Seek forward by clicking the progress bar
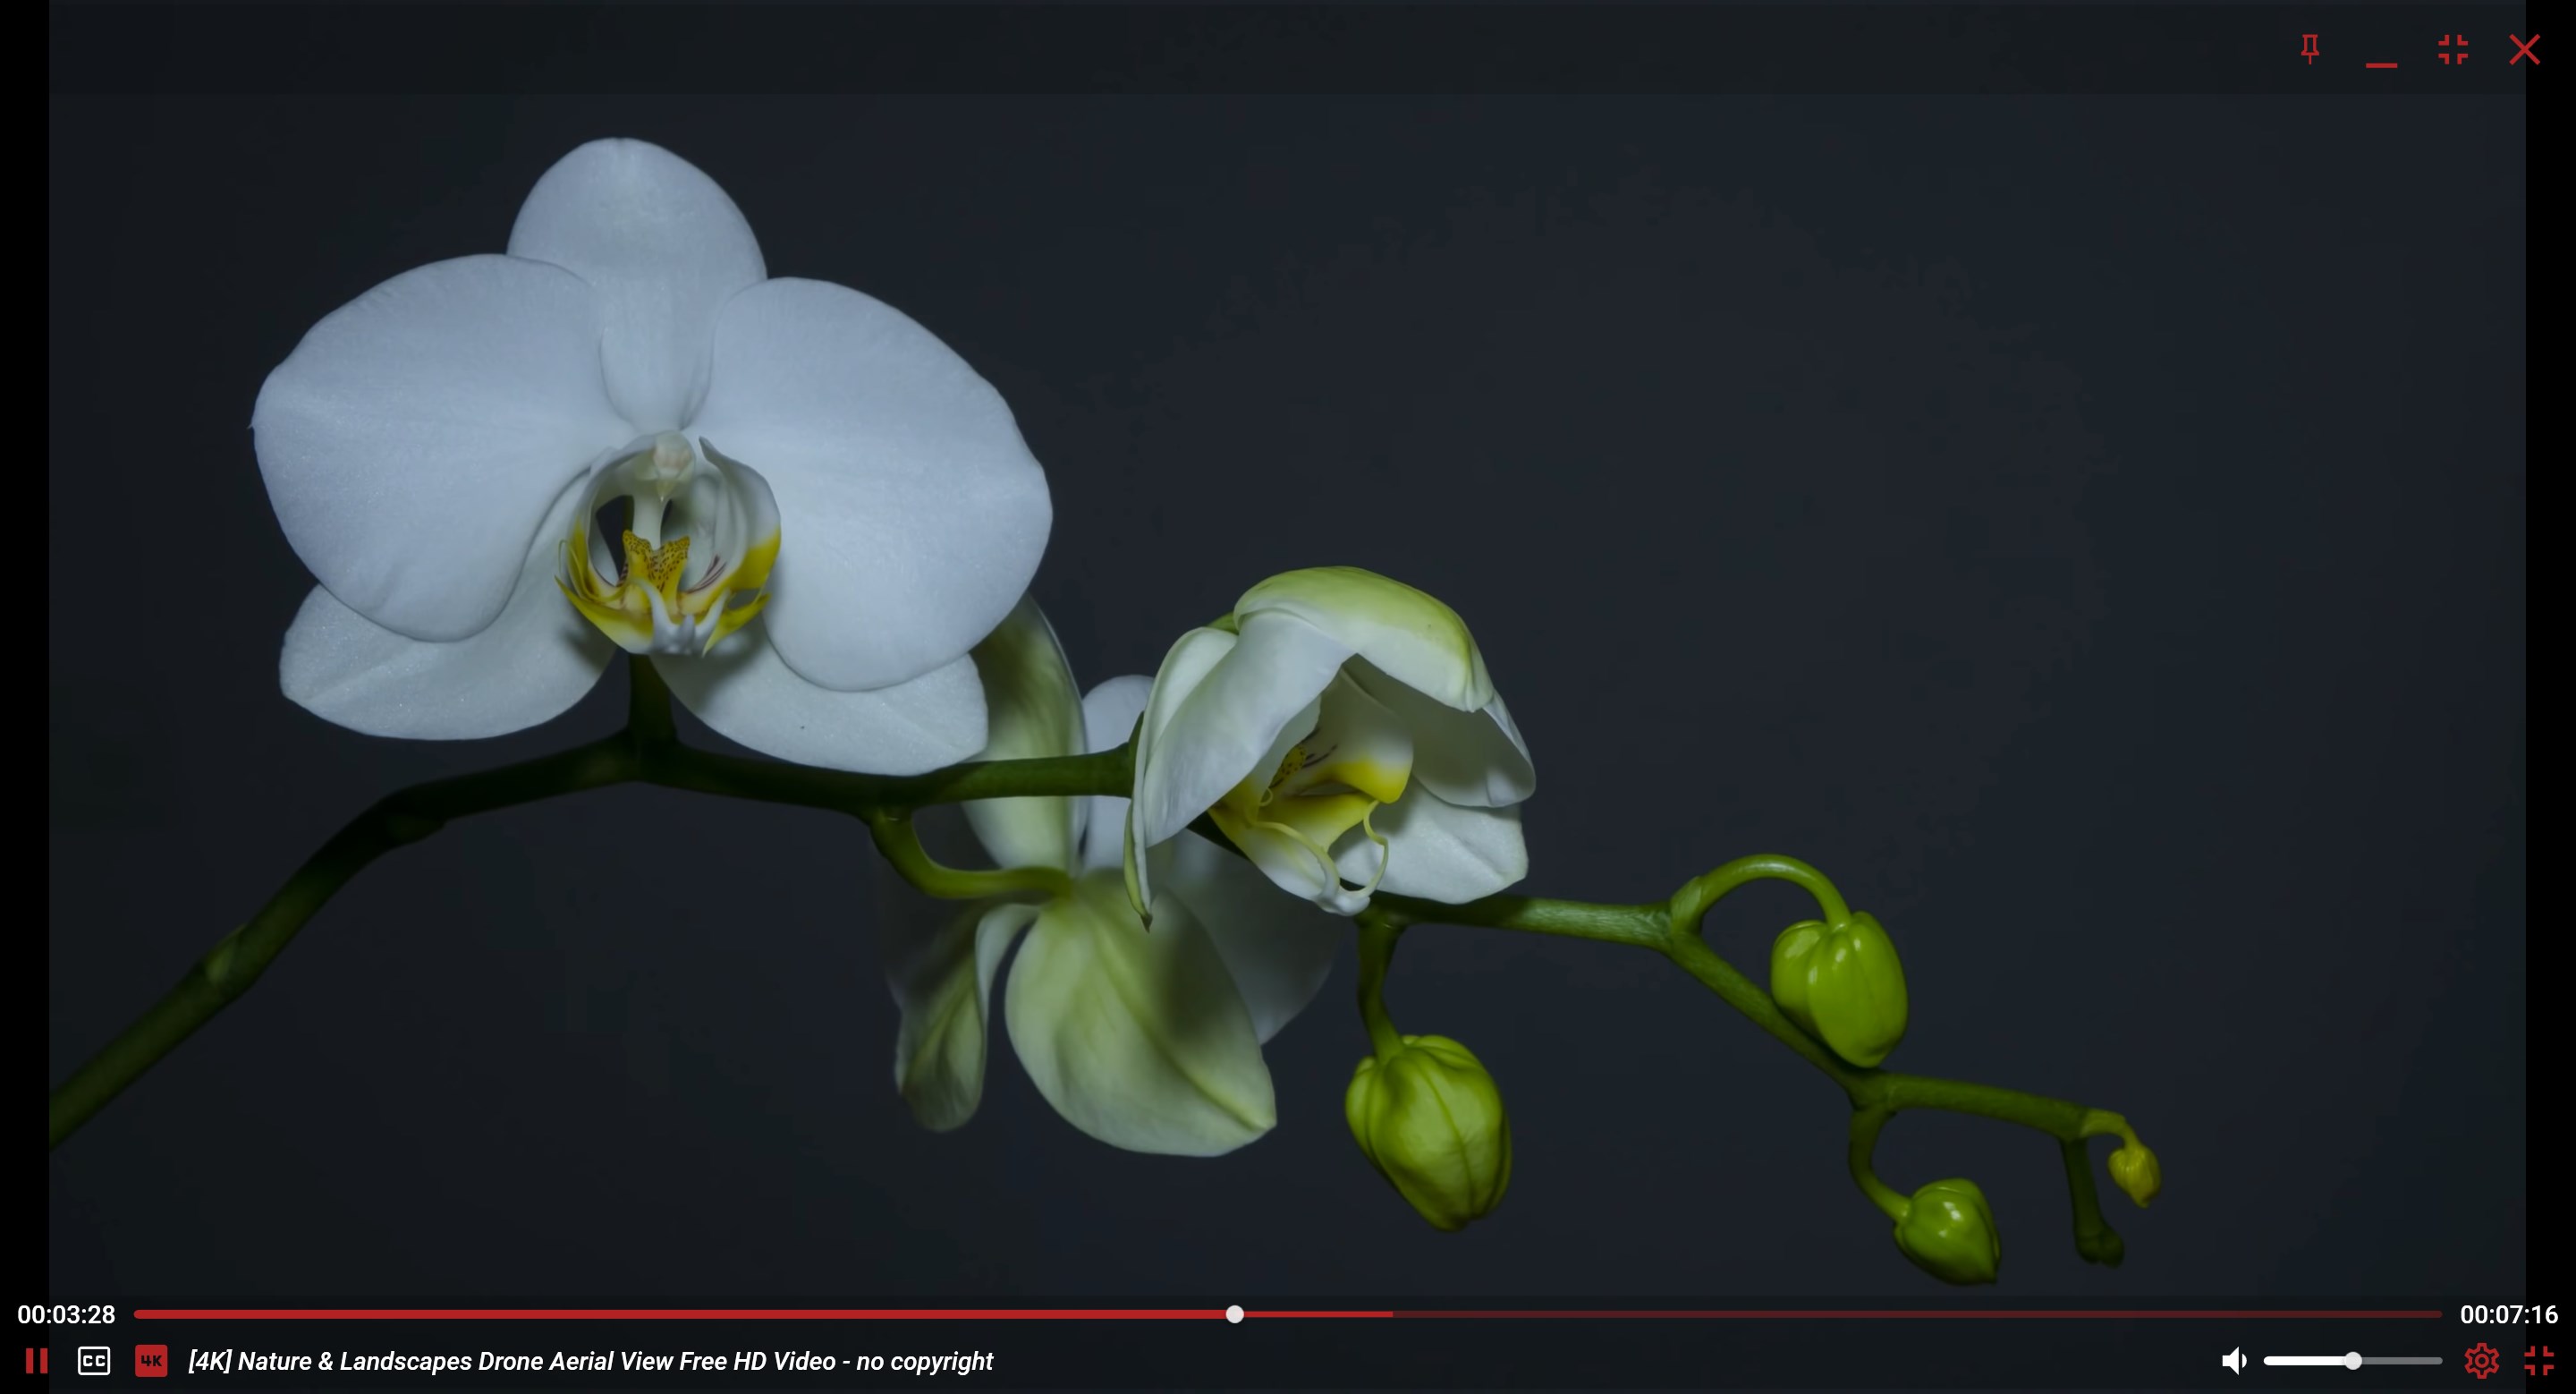The image size is (2576, 1394). point(1800,1314)
